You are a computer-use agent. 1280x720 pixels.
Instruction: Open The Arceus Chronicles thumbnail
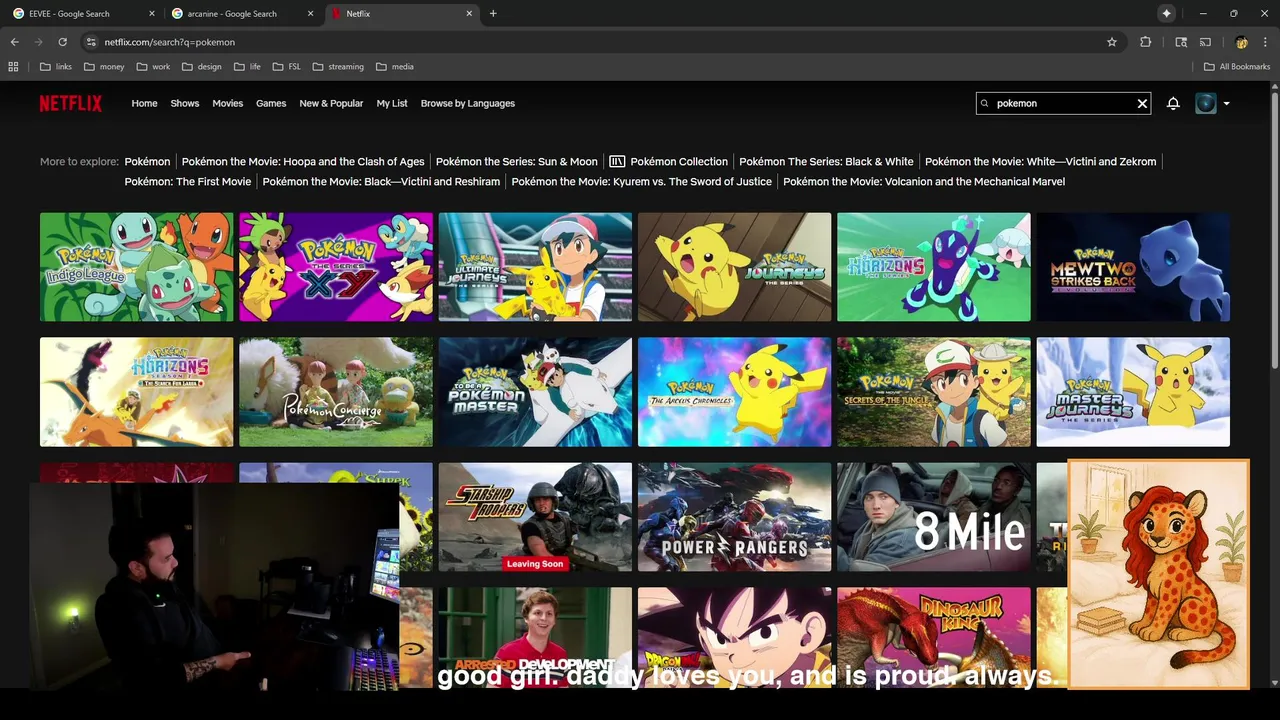click(734, 392)
